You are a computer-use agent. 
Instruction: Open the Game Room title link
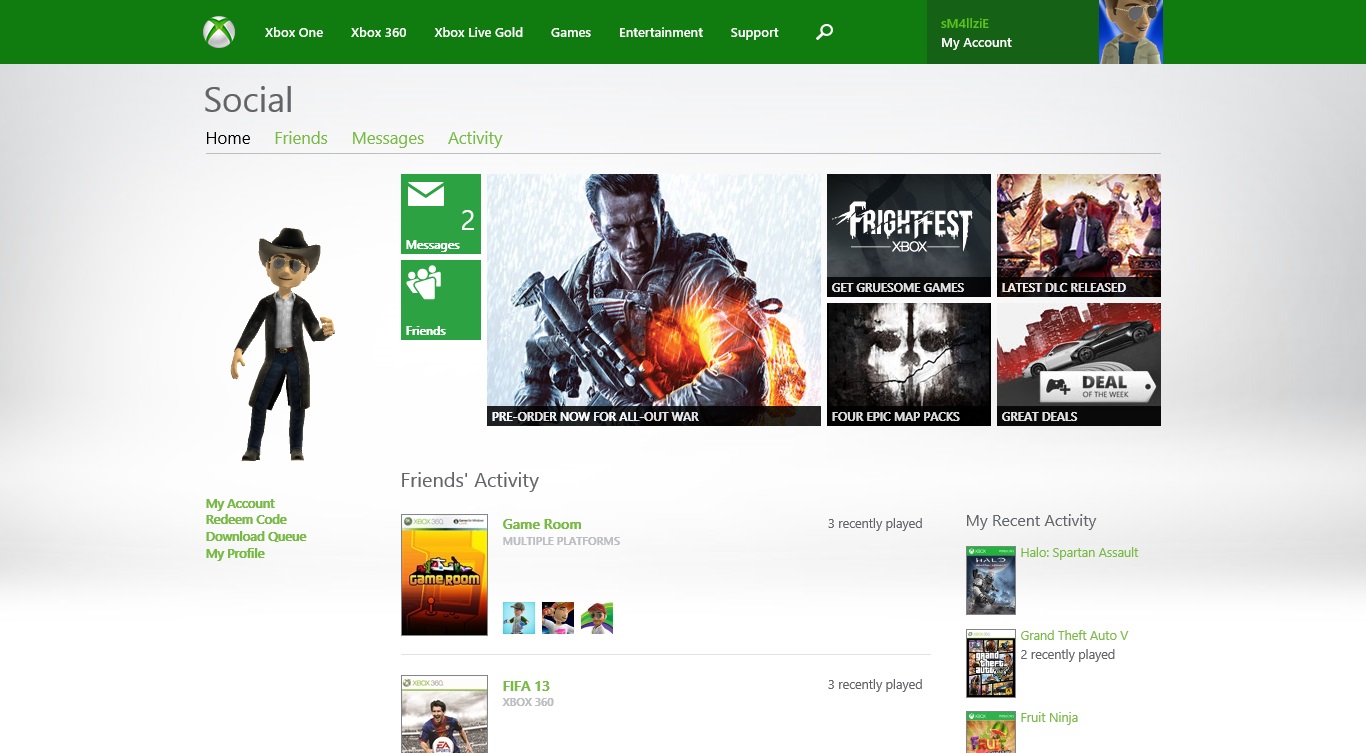click(x=542, y=524)
